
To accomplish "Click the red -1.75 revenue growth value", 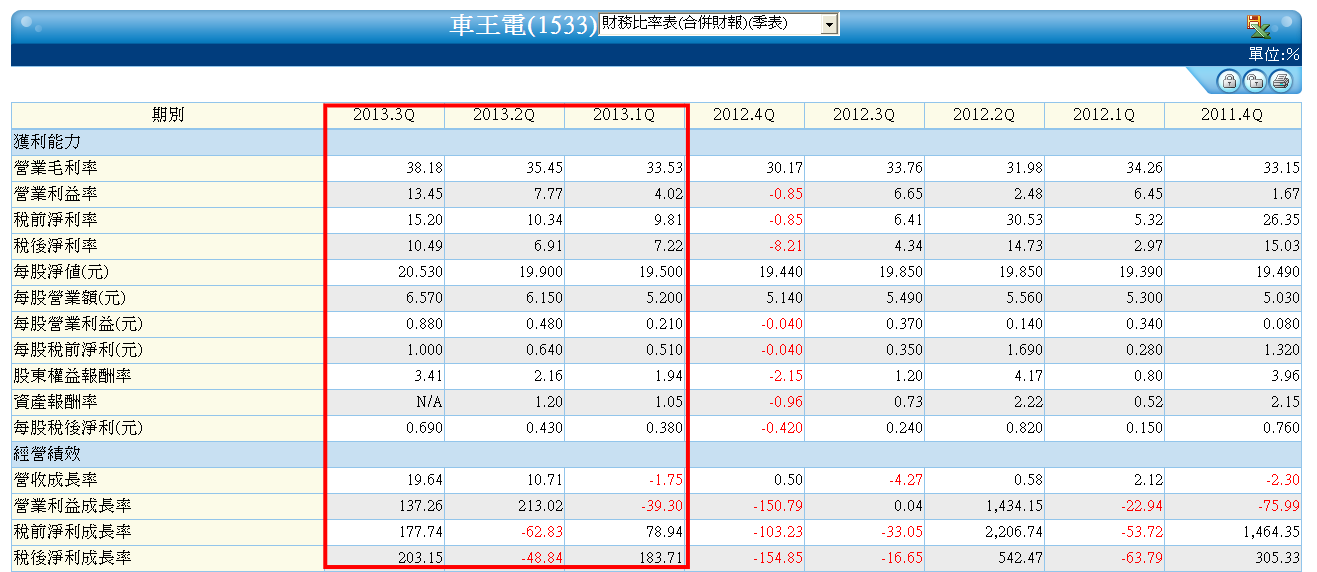I will (664, 480).
